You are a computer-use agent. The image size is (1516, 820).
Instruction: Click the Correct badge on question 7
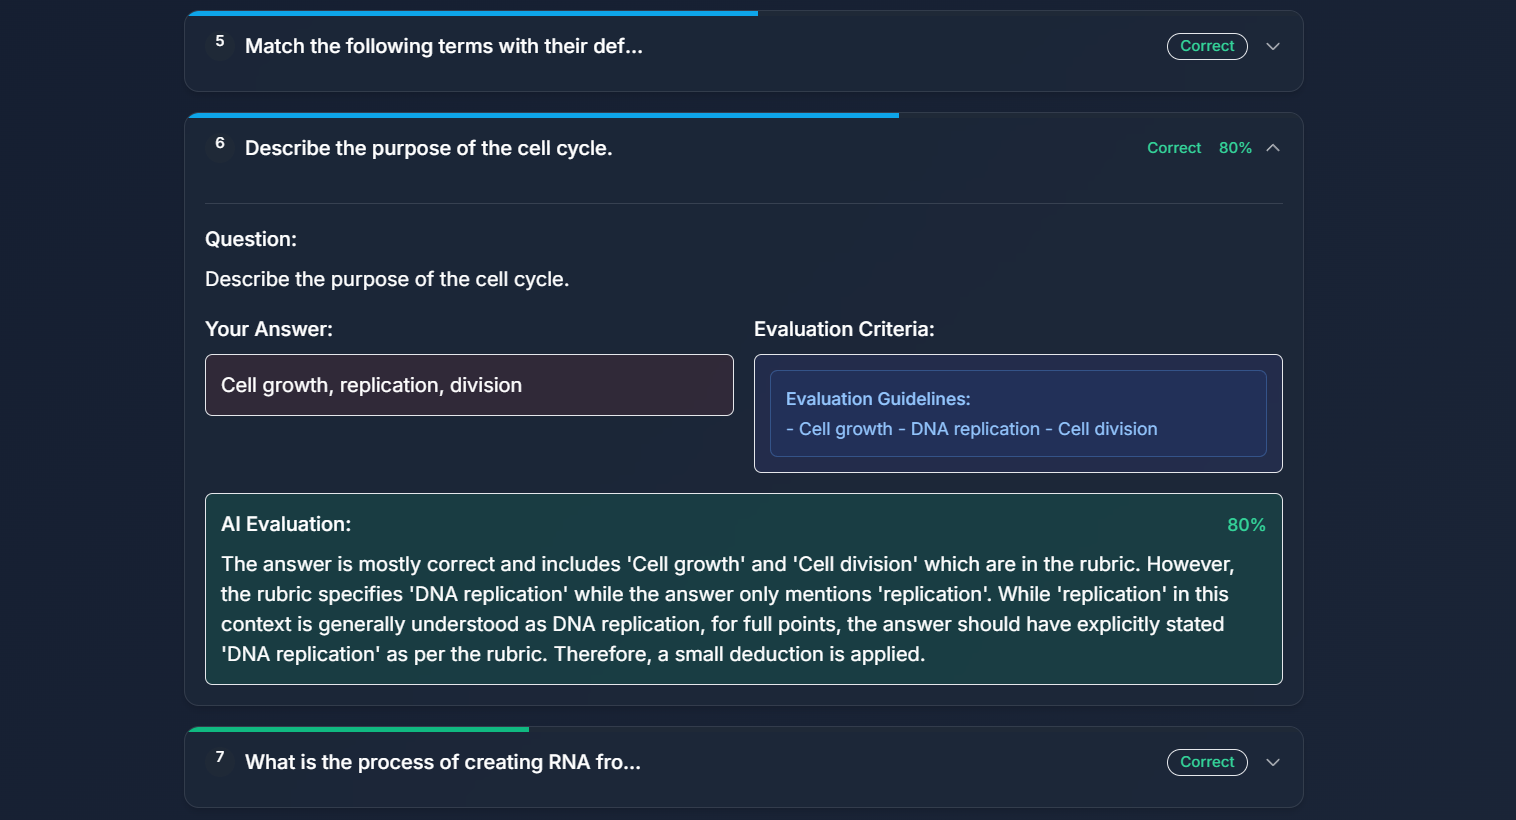coord(1207,762)
